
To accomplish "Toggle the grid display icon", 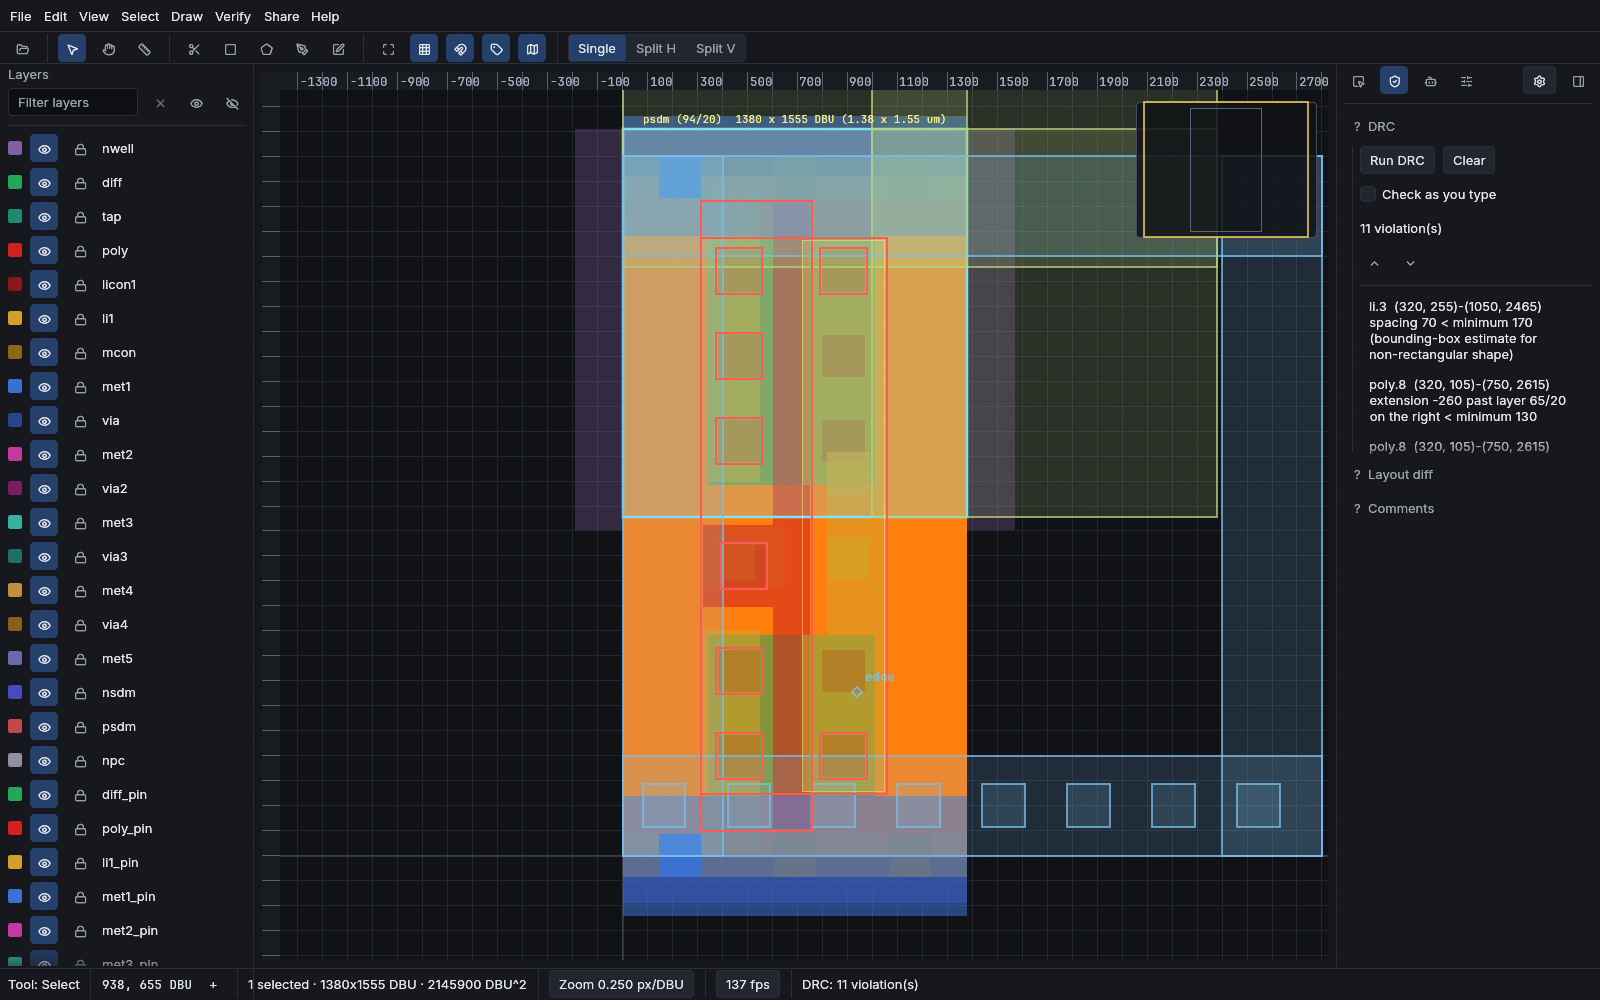I will [x=424, y=49].
